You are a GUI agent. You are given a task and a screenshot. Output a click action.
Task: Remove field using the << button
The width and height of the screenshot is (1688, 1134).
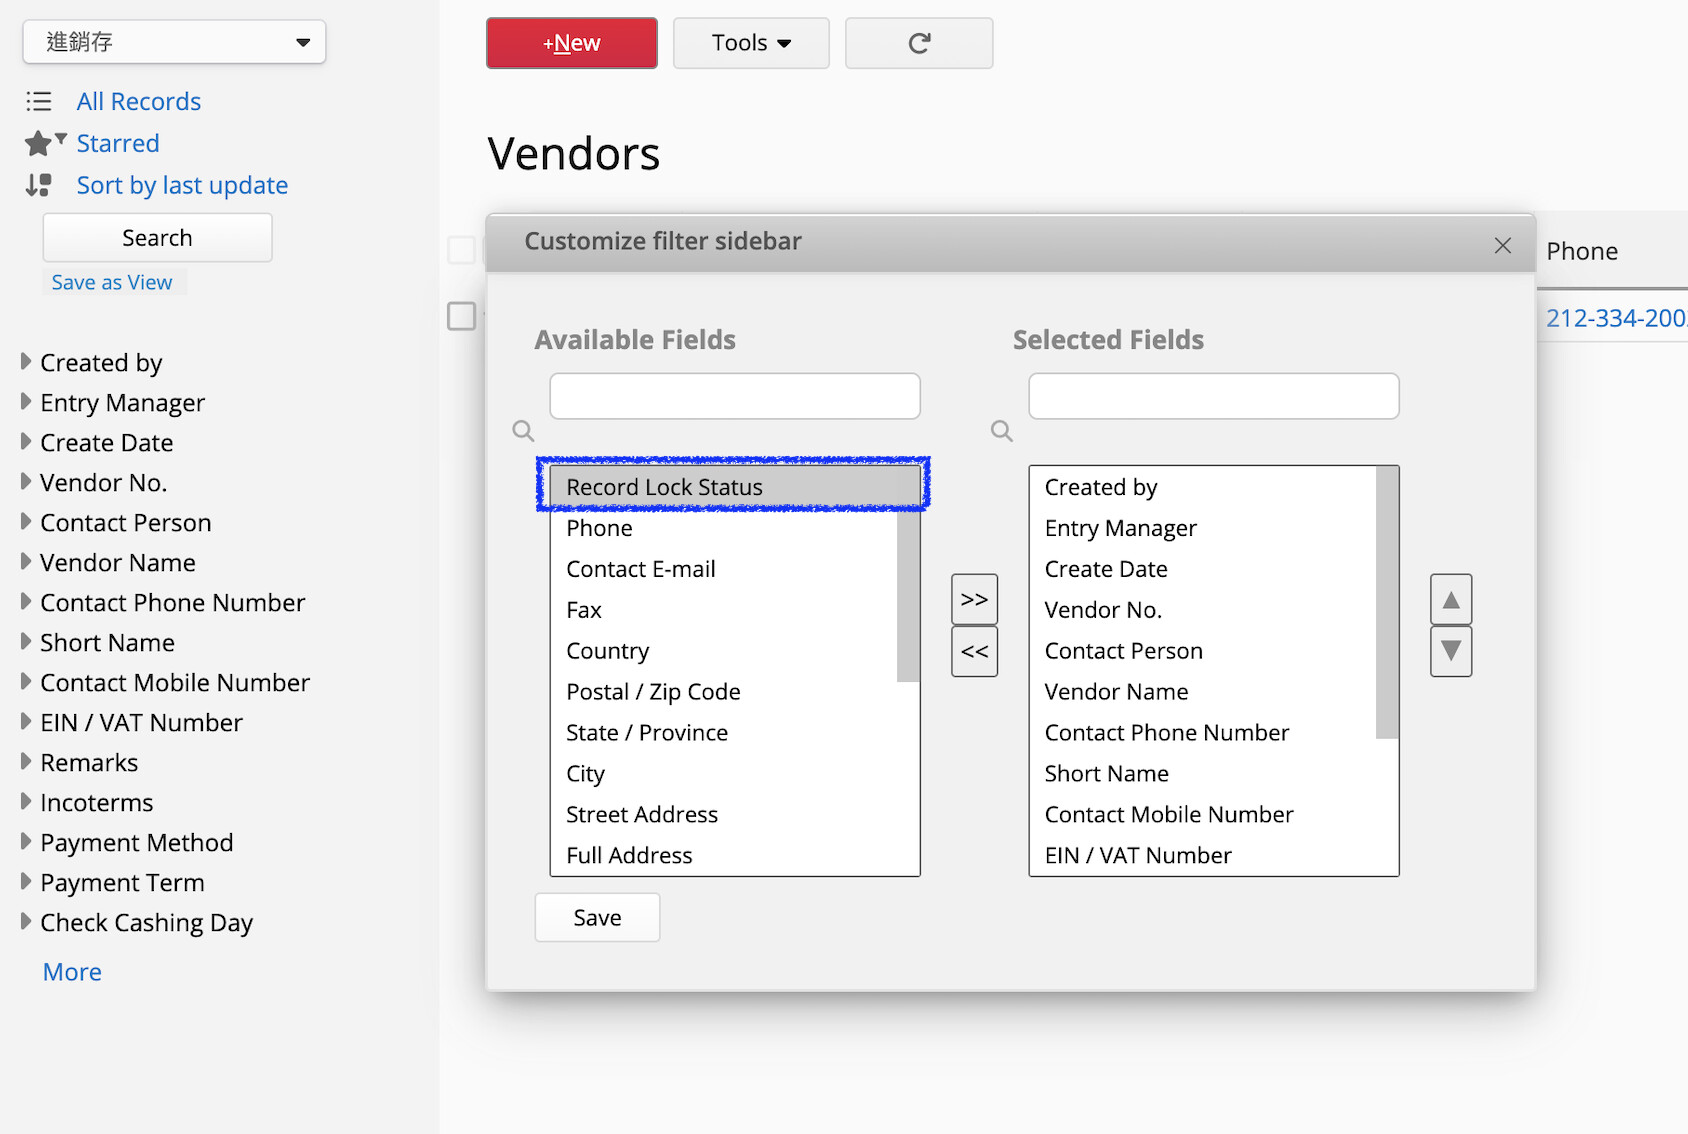click(x=974, y=651)
